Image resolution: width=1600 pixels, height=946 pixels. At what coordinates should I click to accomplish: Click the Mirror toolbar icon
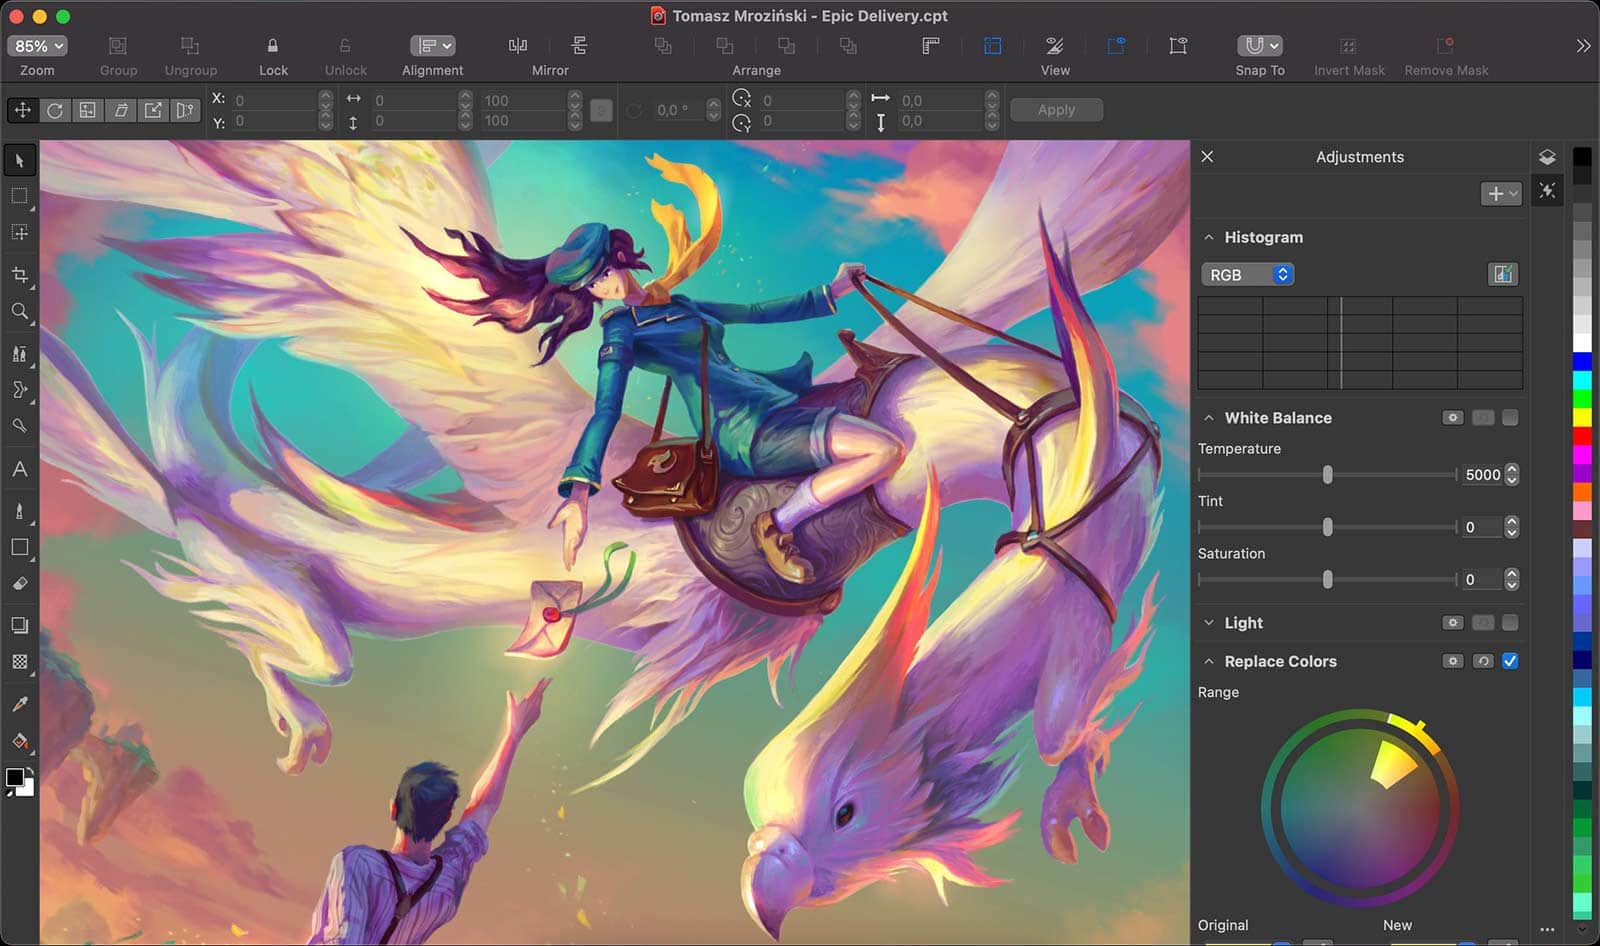518,46
